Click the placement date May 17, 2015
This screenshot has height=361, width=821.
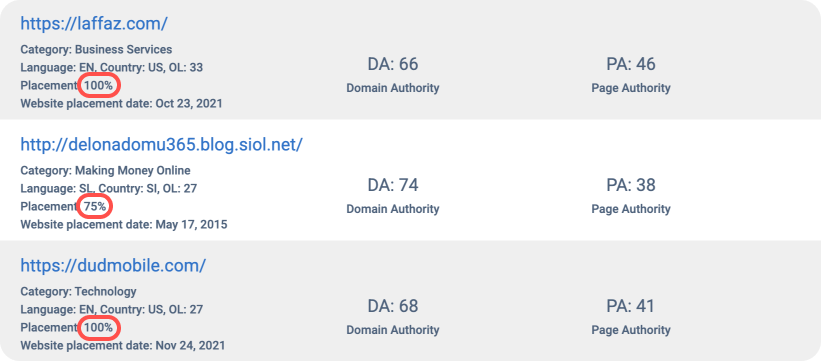click(x=191, y=225)
